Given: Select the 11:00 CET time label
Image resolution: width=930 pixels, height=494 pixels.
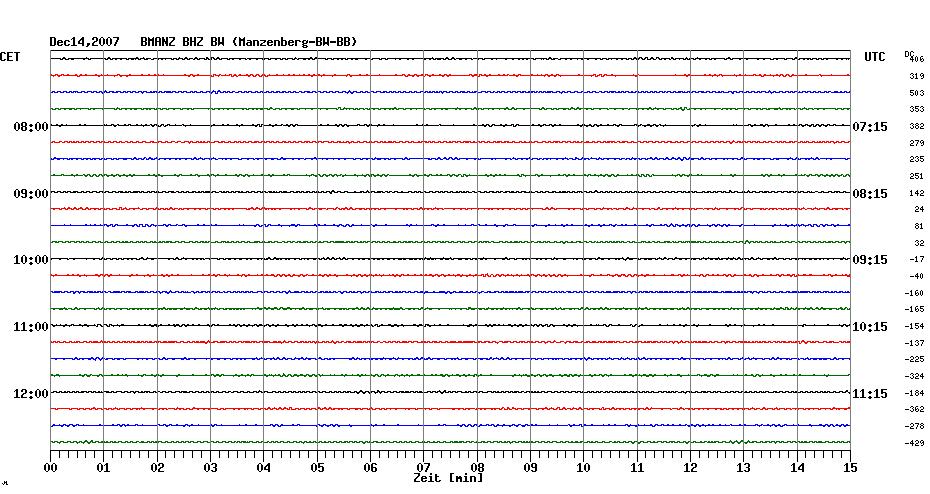Looking at the screenshot, I should 31,327.
